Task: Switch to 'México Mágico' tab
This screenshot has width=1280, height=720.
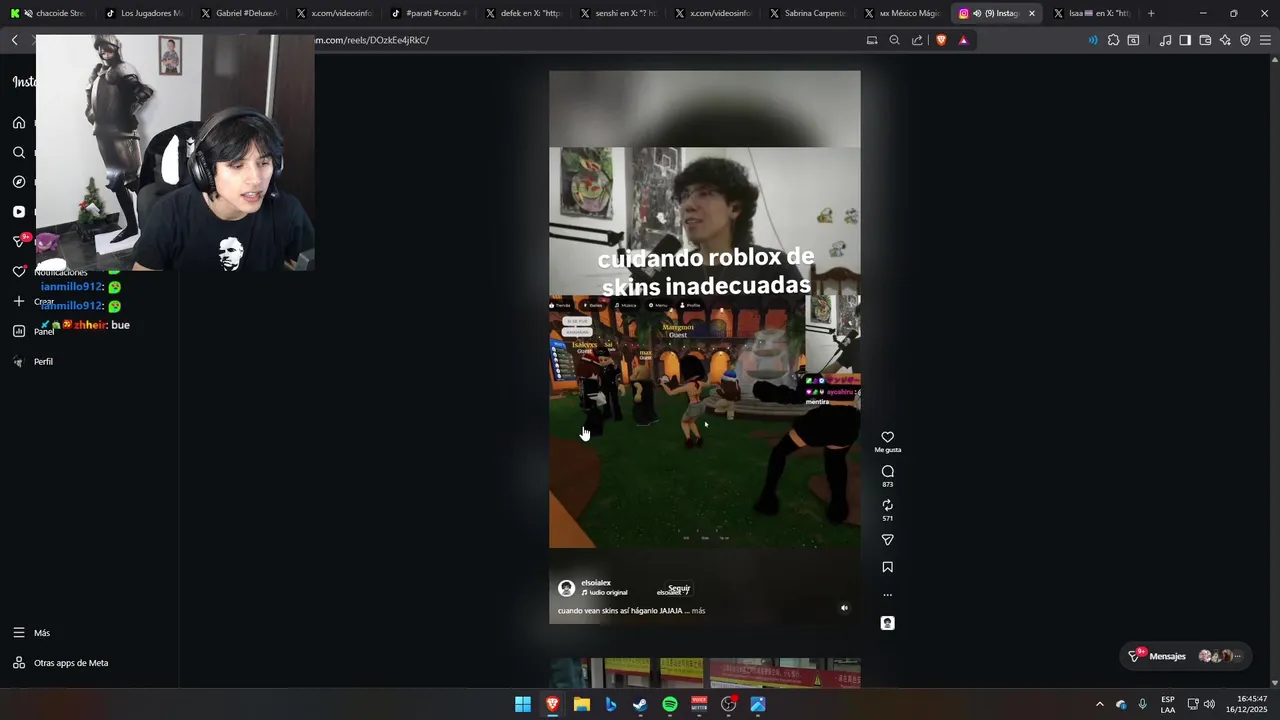Action: [903, 13]
